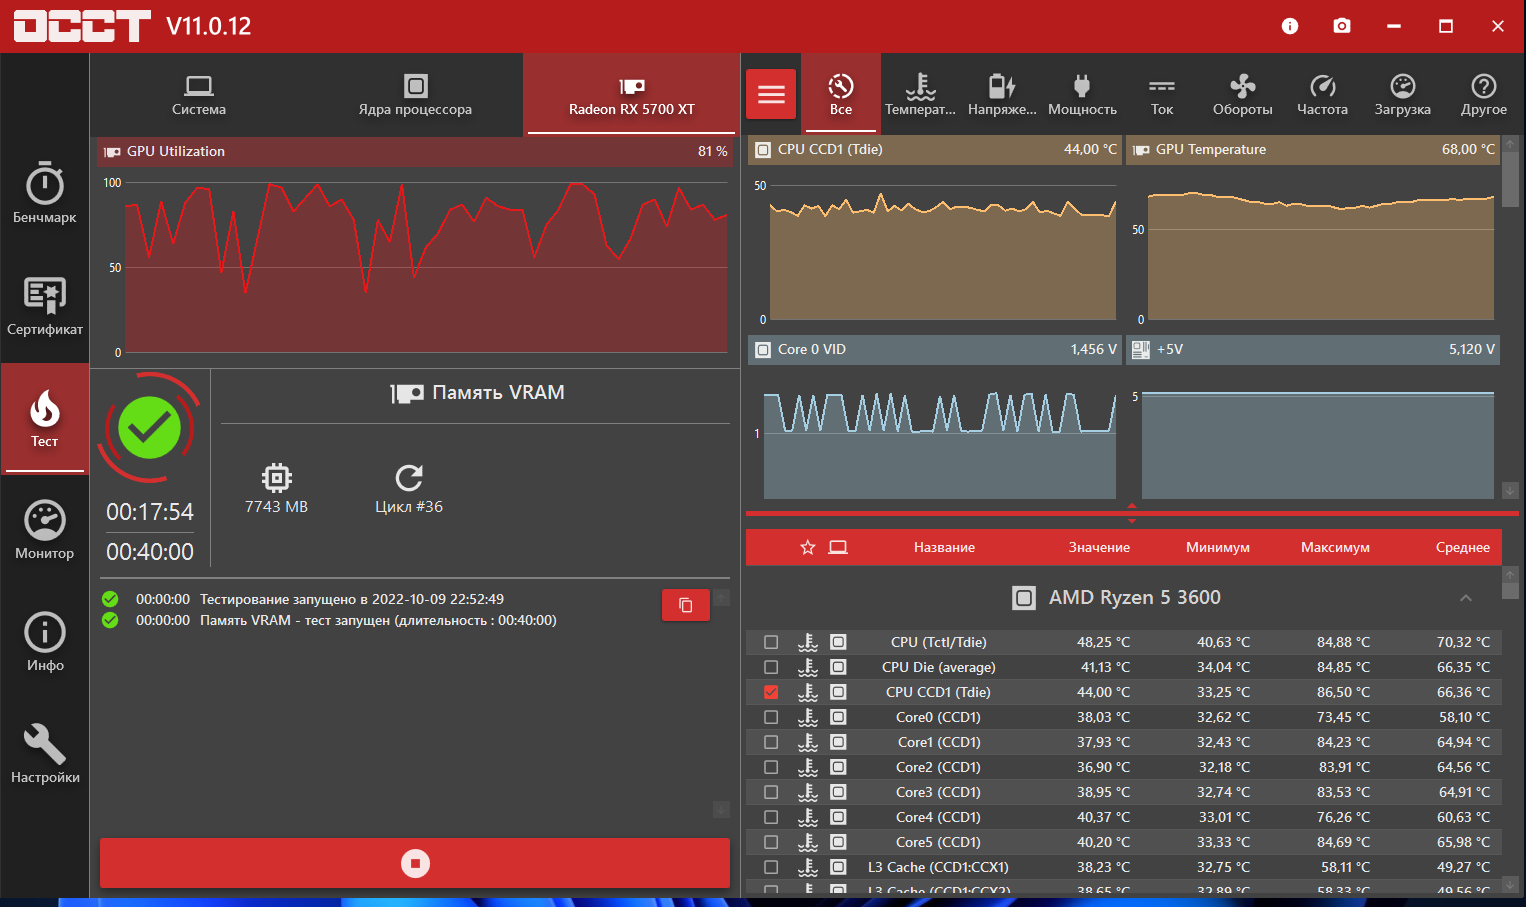The width and height of the screenshot is (1526, 907).
Task: Show all sensors with Все filter
Action: pos(841,94)
